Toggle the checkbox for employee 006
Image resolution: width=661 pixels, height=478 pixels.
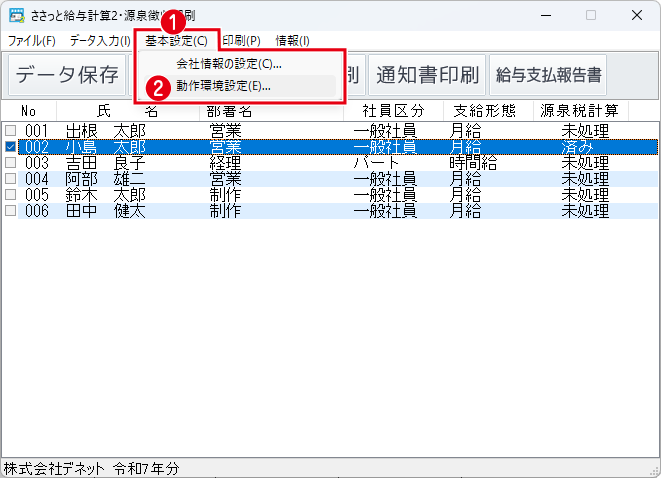tap(11, 211)
